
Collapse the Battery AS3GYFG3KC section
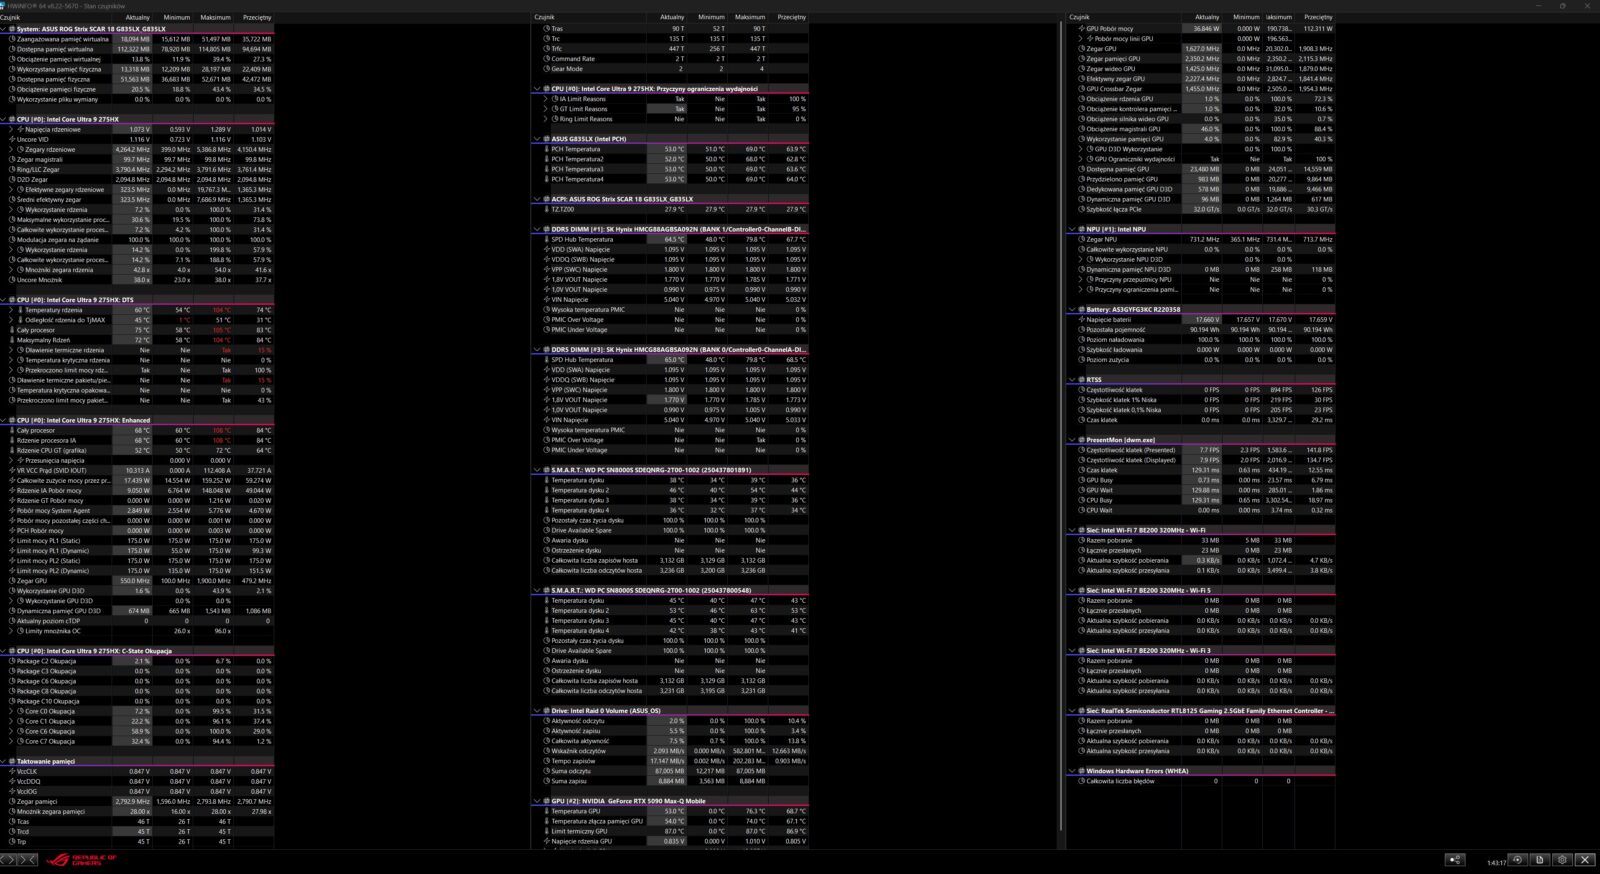(x=1072, y=310)
